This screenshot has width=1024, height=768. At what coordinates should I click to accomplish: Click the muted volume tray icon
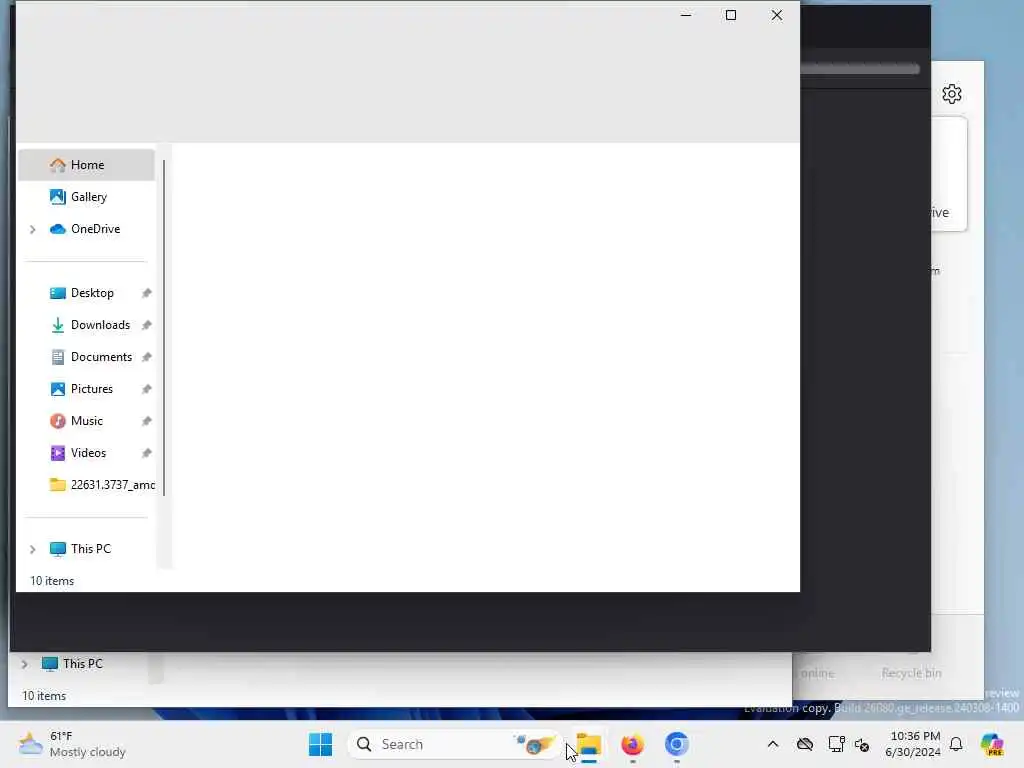tap(862, 744)
